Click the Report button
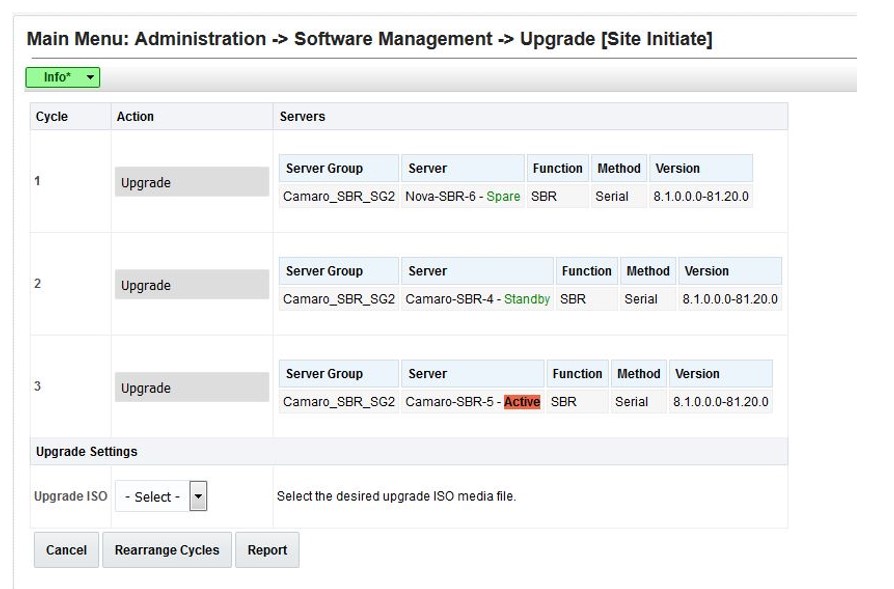The width and height of the screenshot is (894, 589). point(267,550)
